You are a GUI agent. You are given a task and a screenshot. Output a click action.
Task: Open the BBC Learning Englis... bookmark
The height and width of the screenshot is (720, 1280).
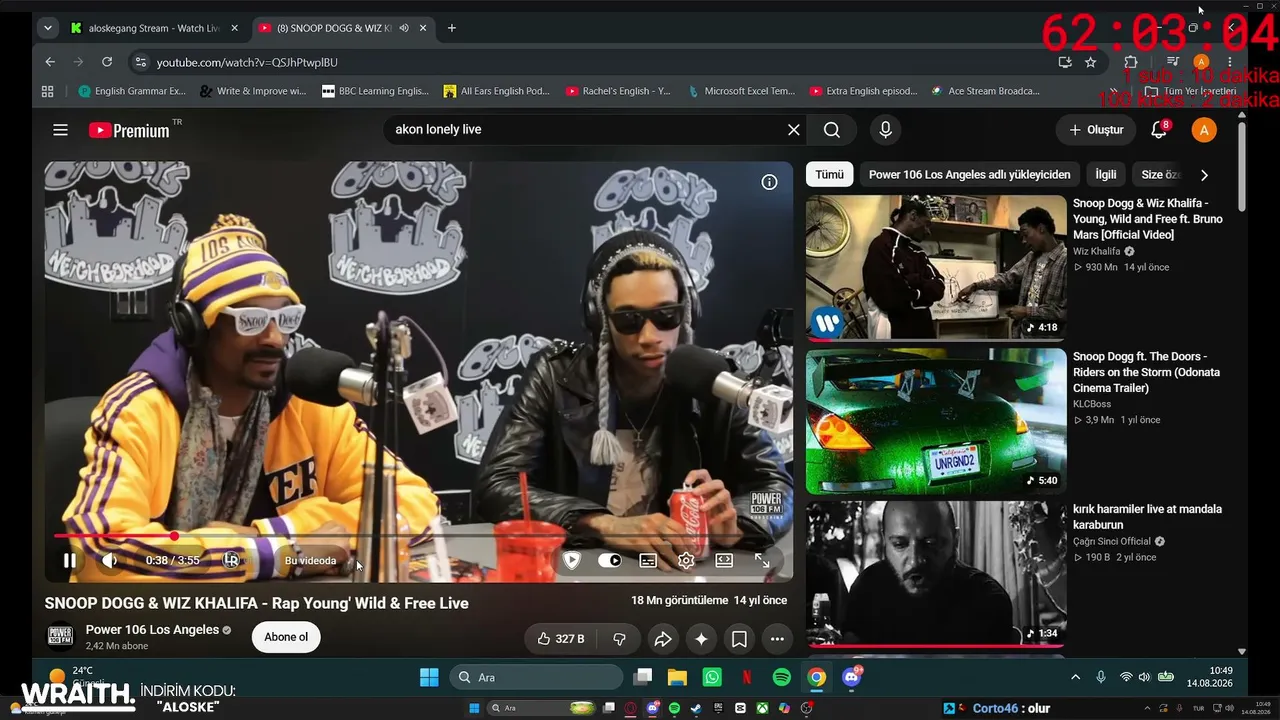(375, 91)
